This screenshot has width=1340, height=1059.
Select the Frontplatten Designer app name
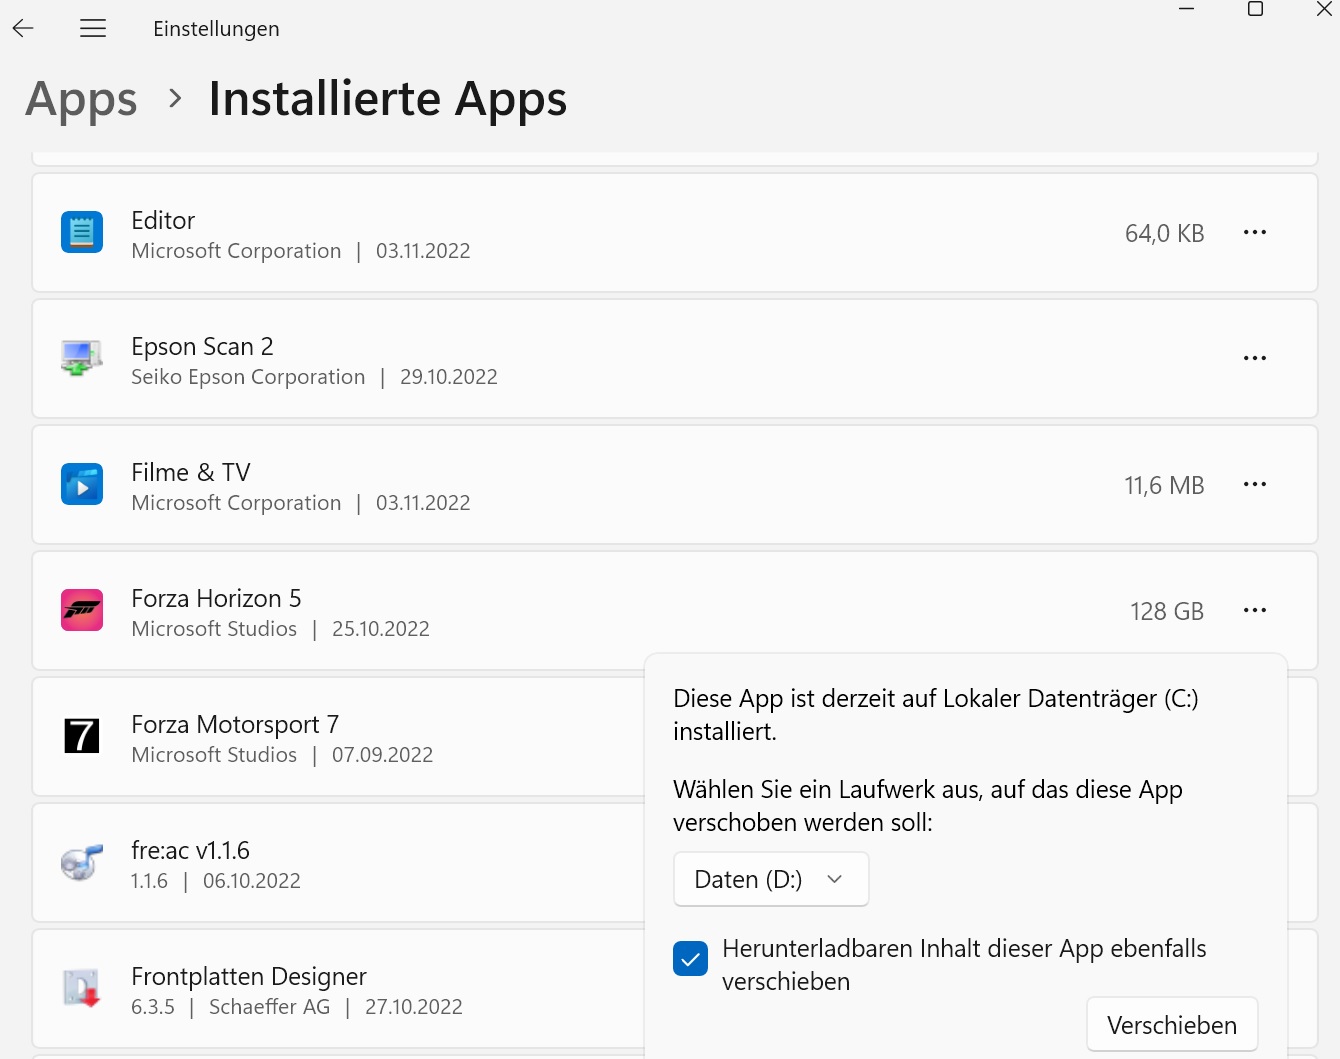pos(249,976)
